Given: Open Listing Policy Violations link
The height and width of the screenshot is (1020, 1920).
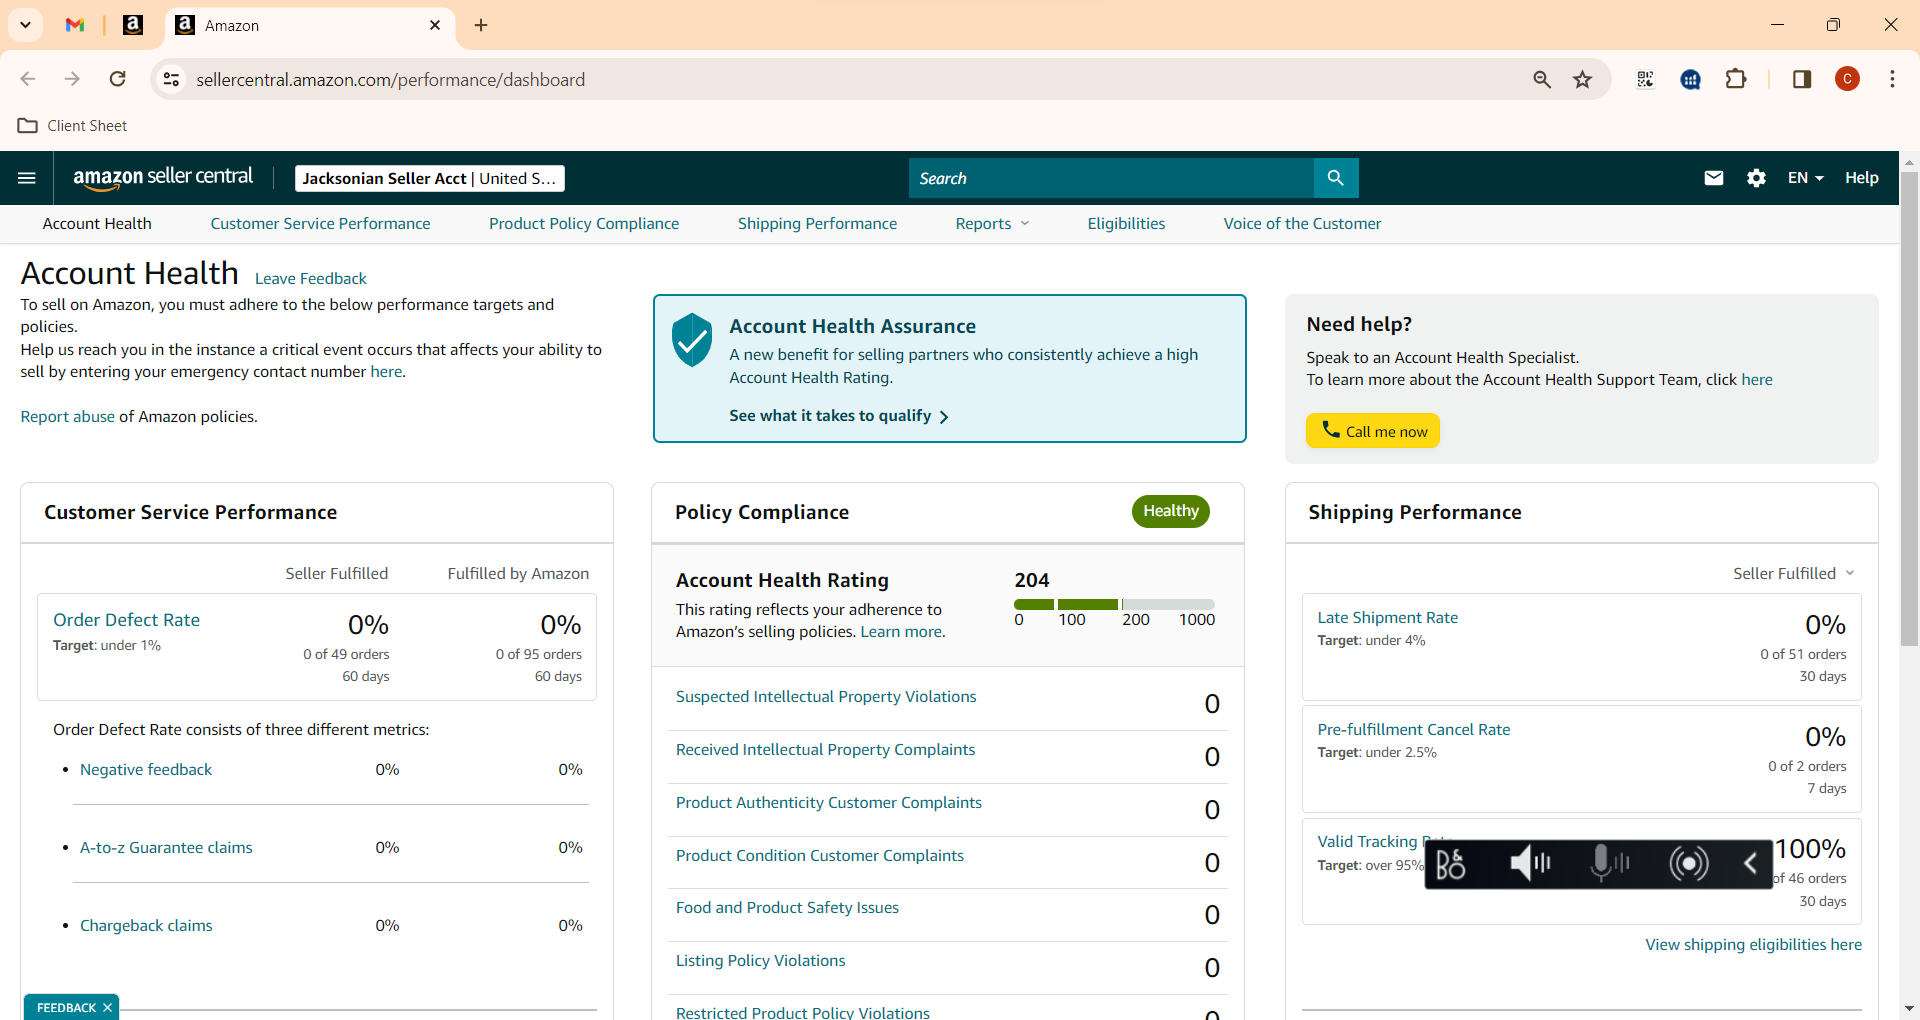Looking at the screenshot, I should point(760,961).
